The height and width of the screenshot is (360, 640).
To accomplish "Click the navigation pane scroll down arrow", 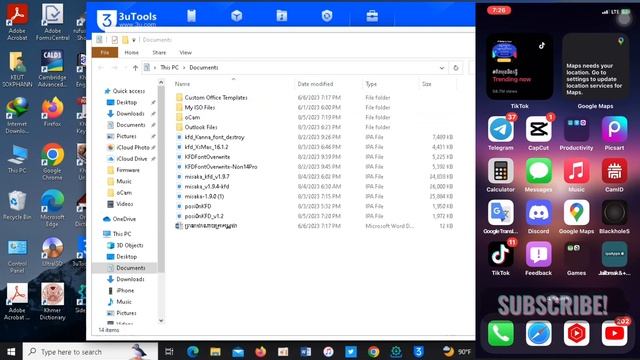I will pos(161,321).
